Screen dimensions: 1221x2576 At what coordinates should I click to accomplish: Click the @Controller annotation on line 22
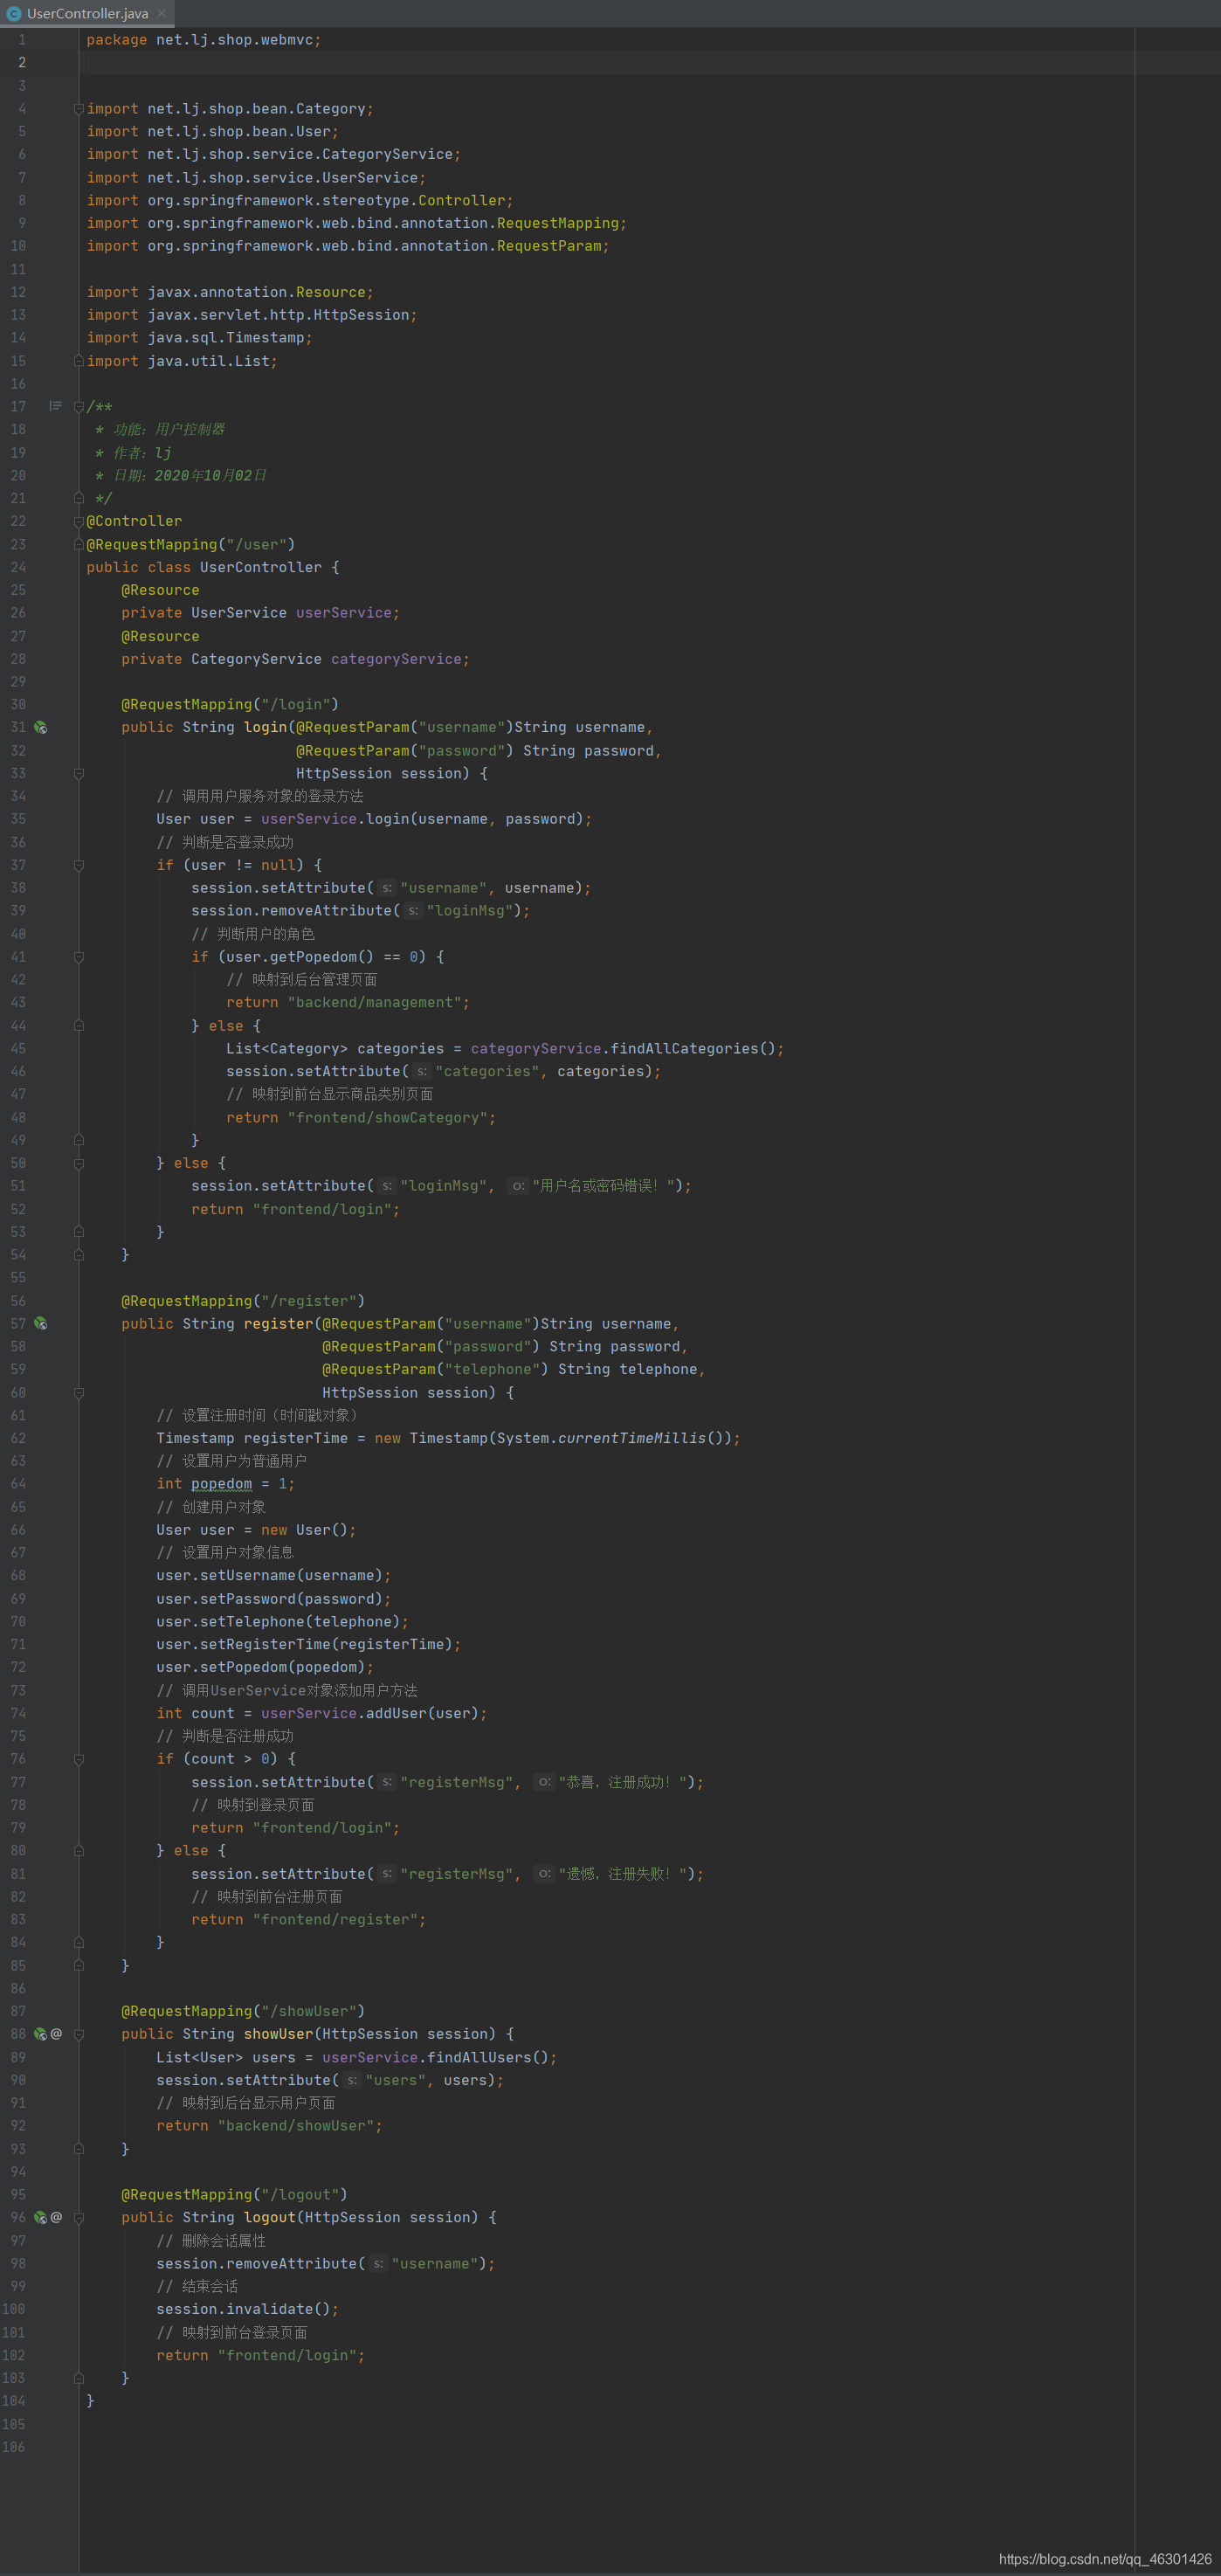pyautogui.click(x=134, y=521)
